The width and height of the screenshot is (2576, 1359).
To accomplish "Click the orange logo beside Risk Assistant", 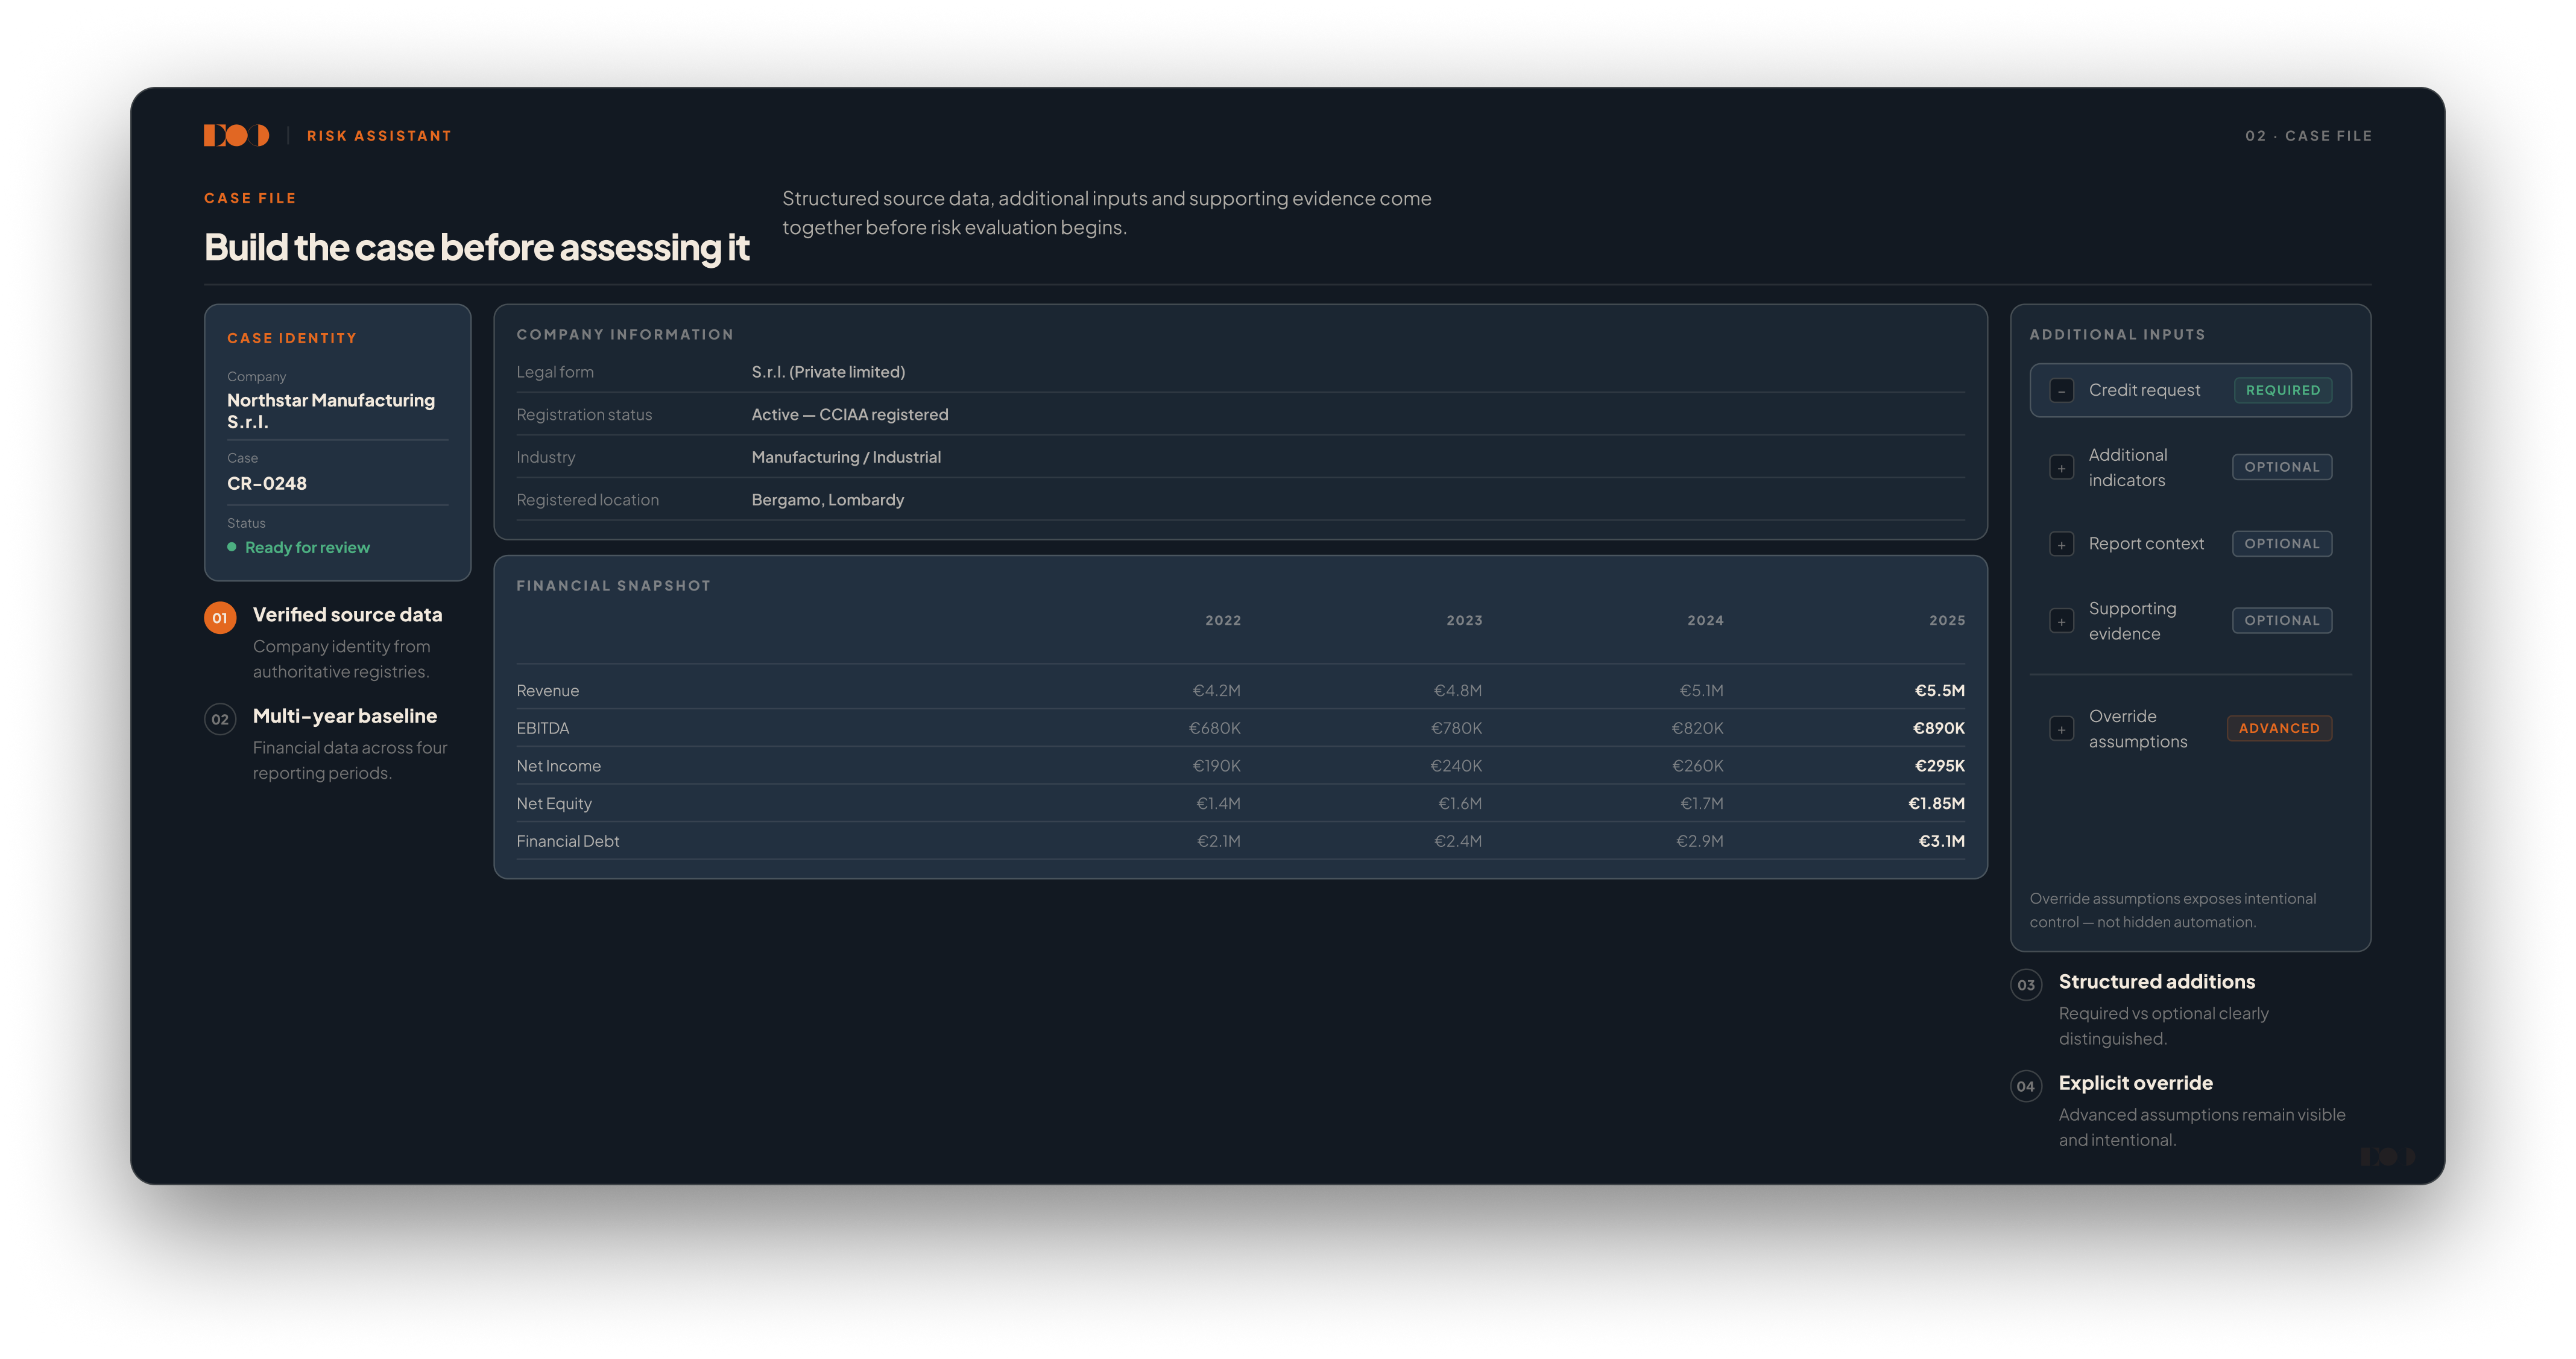I will pyautogui.click(x=236, y=135).
